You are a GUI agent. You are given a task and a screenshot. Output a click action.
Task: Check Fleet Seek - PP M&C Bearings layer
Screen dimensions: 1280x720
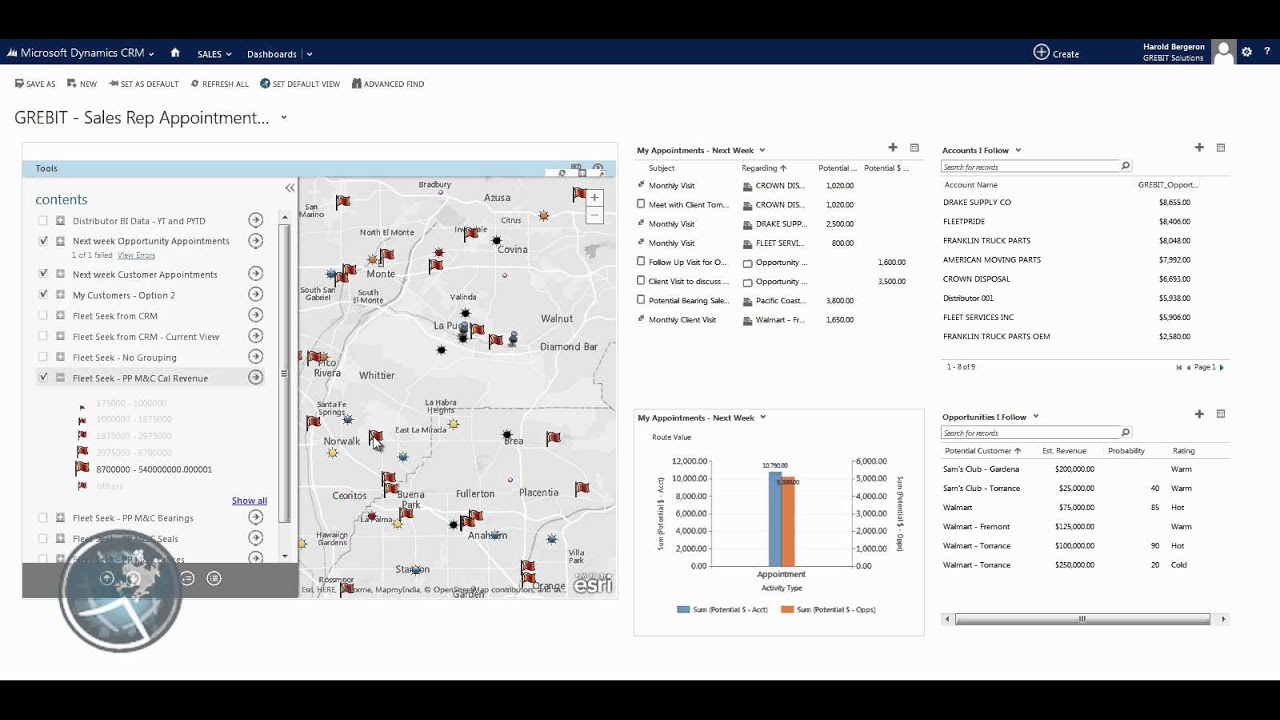coord(43,517)
